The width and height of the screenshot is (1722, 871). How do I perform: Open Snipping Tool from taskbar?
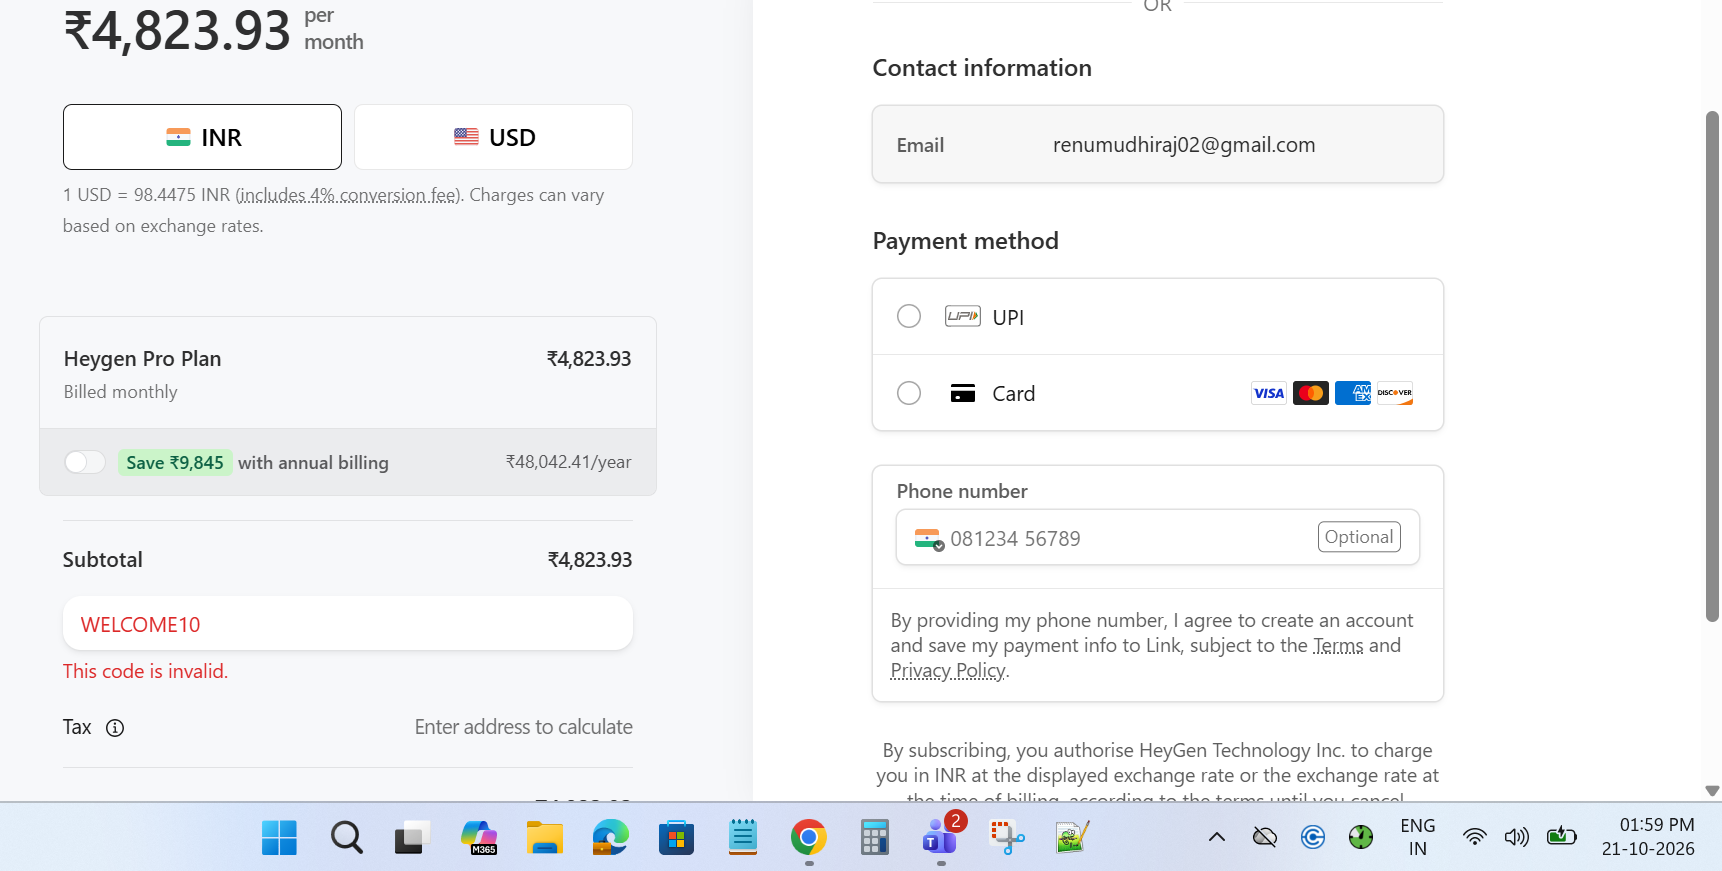pyautogui.click(x=1006, y=837)
